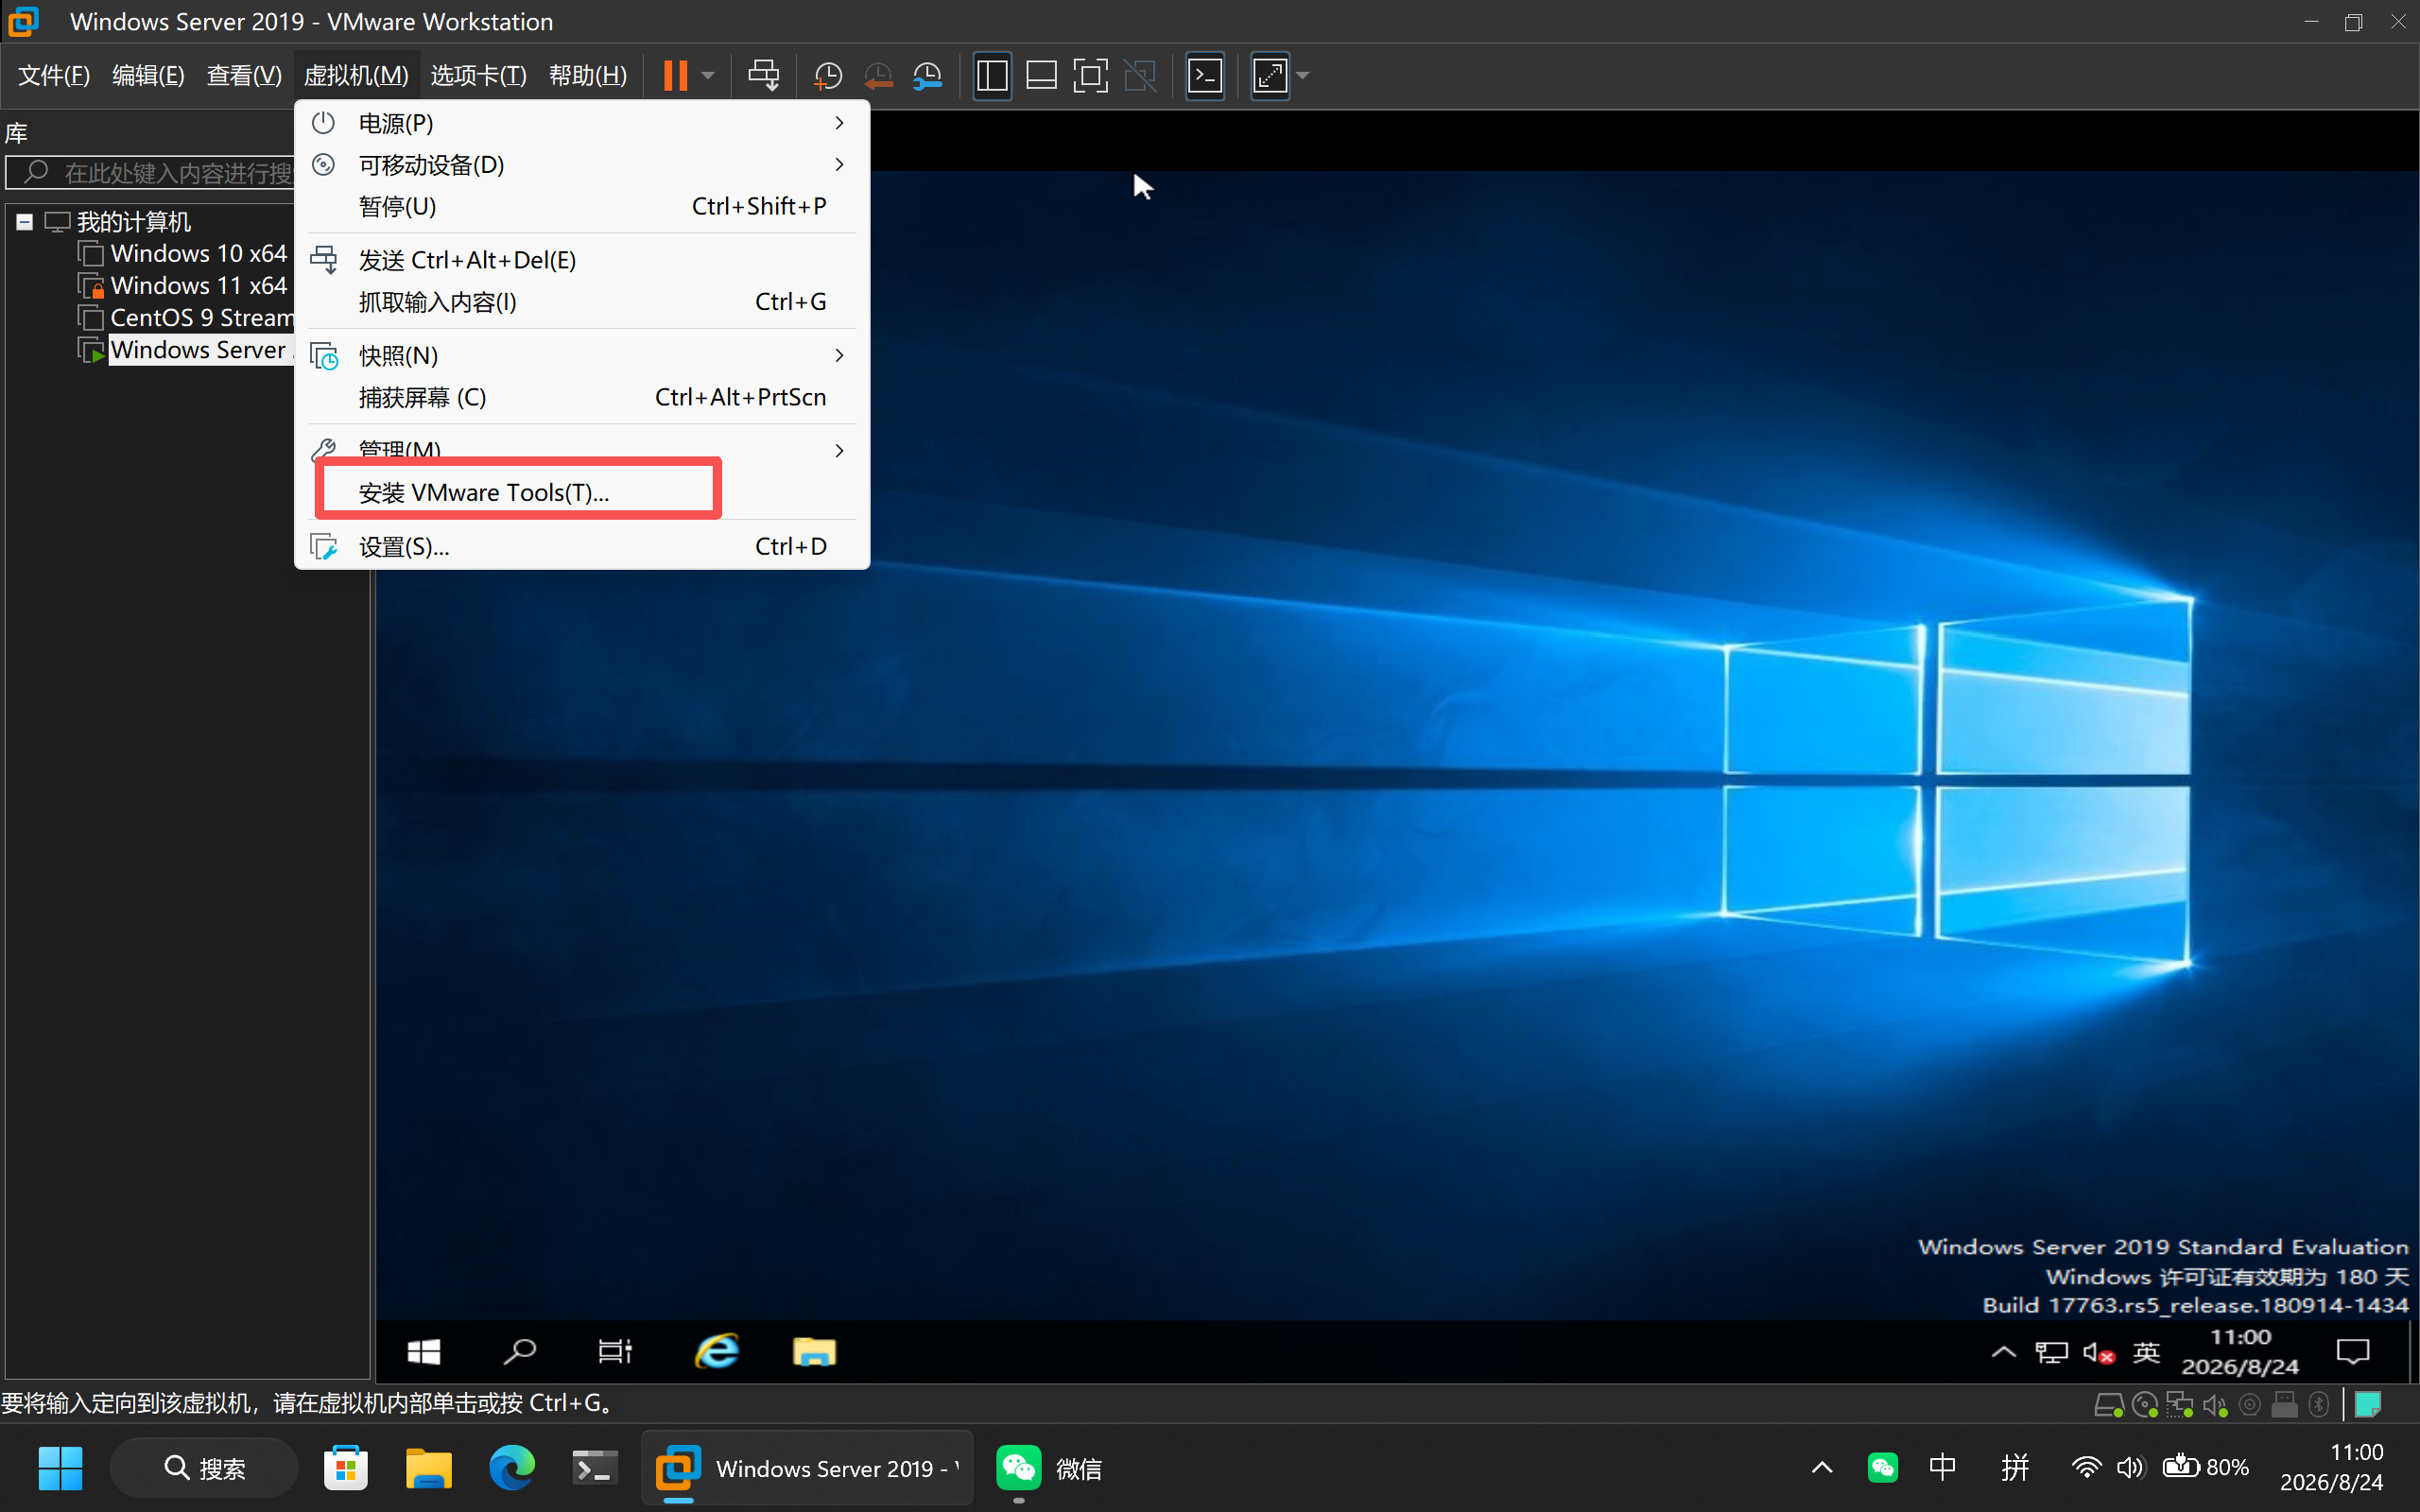The image size is (2420, 1512).
Task: Open Task View in the guest taskbar
Action: pos(615,1352)
